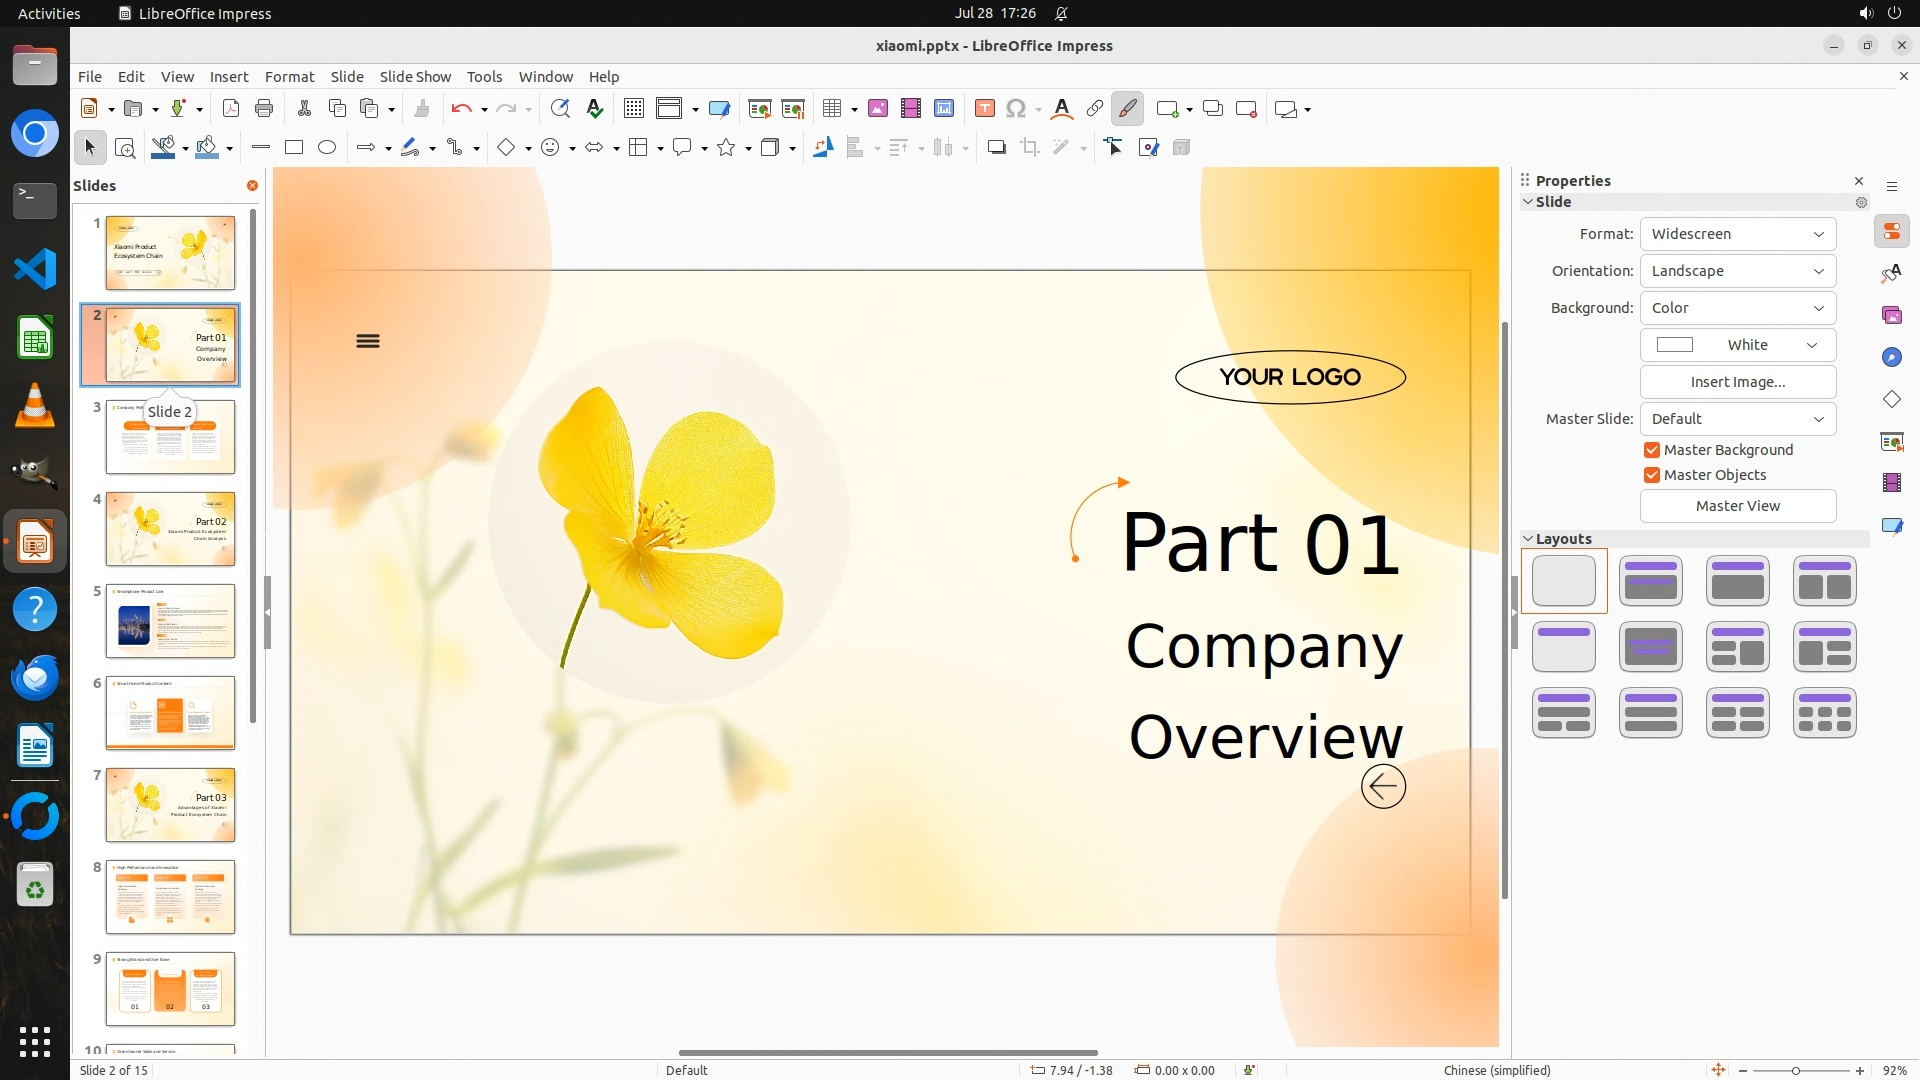Click the Crop Image tool icon
Image resolution: width=1920 pixels, height=1080 pixels.
pos(1029,148)
